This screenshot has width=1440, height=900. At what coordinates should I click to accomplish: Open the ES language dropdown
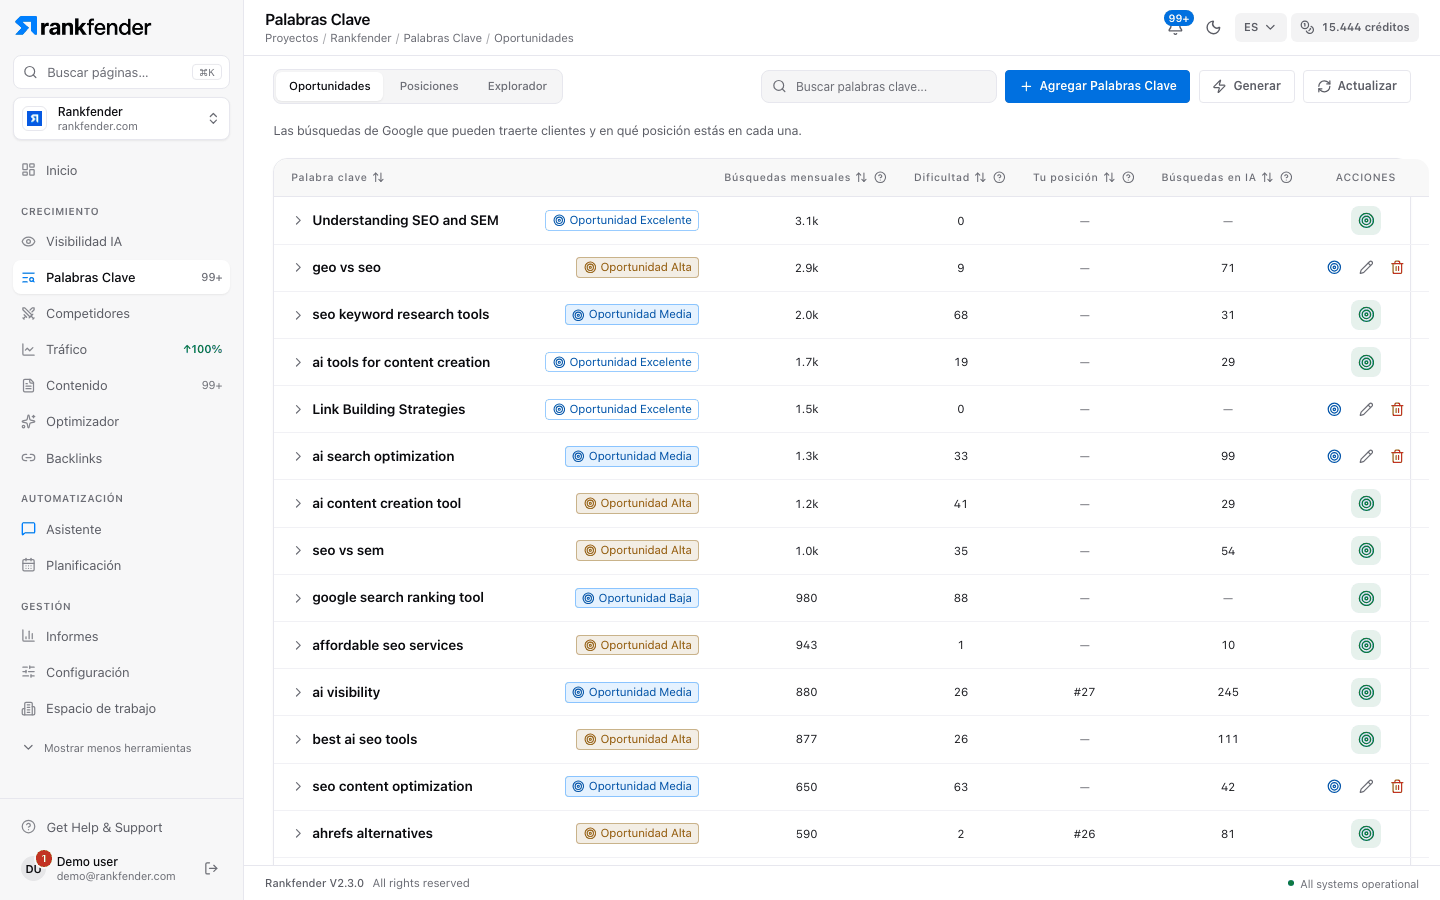point(1260,27)
